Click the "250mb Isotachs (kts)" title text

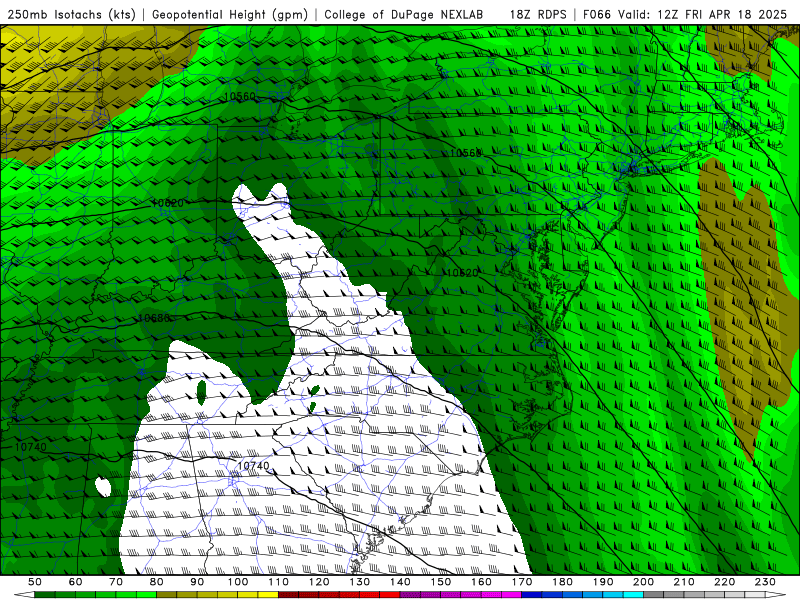[x=72, y=14]
